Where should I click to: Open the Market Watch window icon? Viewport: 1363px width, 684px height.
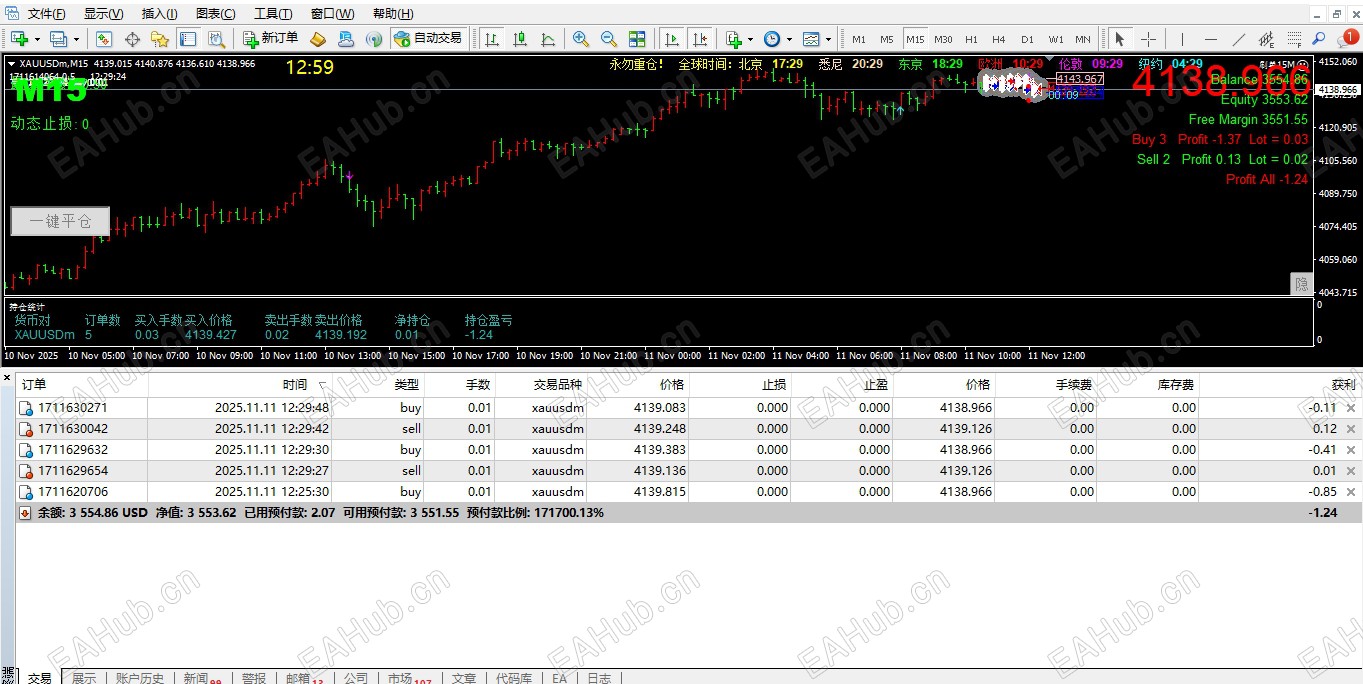click(104, 39)
